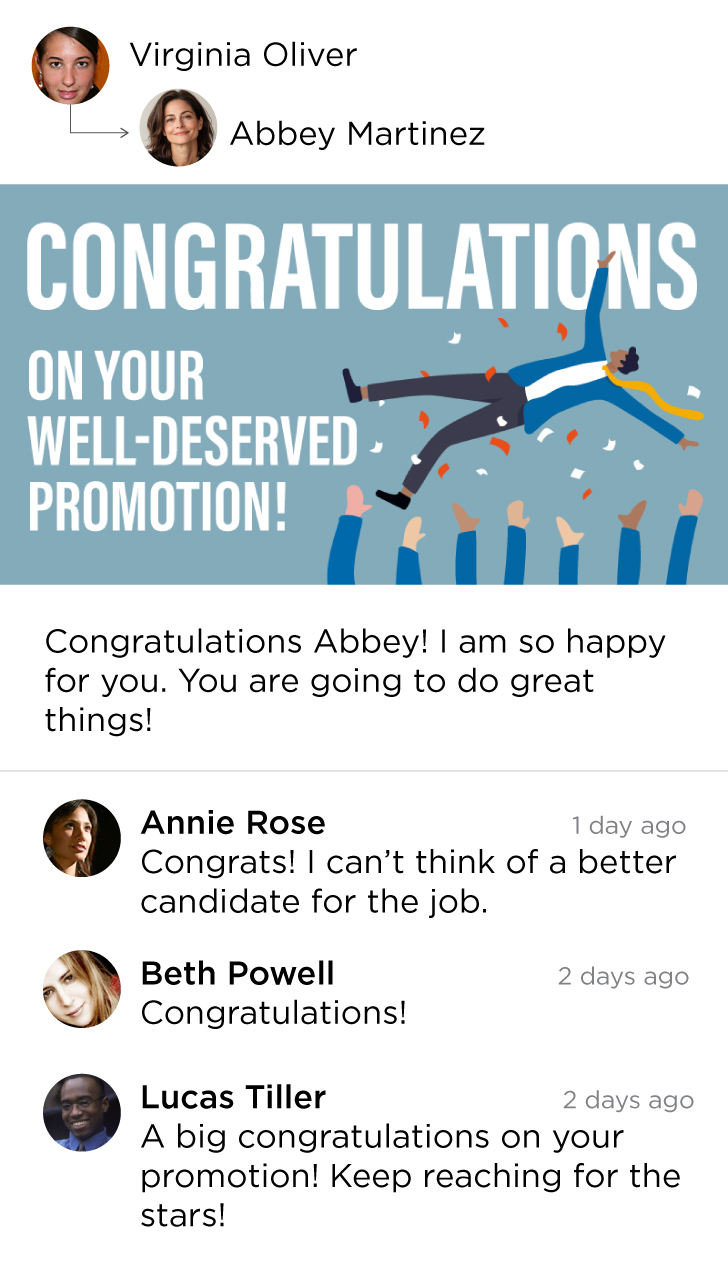This screenshot has height=1277, width=728.
Task: Click the Beth Powell commenter name
Action: [x=237, y=973]
